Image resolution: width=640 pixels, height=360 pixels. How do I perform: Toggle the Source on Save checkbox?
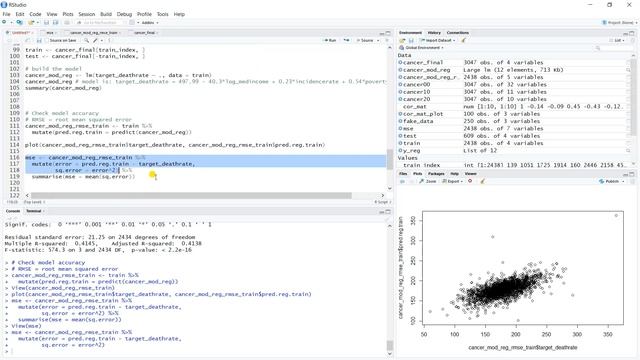point(46,40)
